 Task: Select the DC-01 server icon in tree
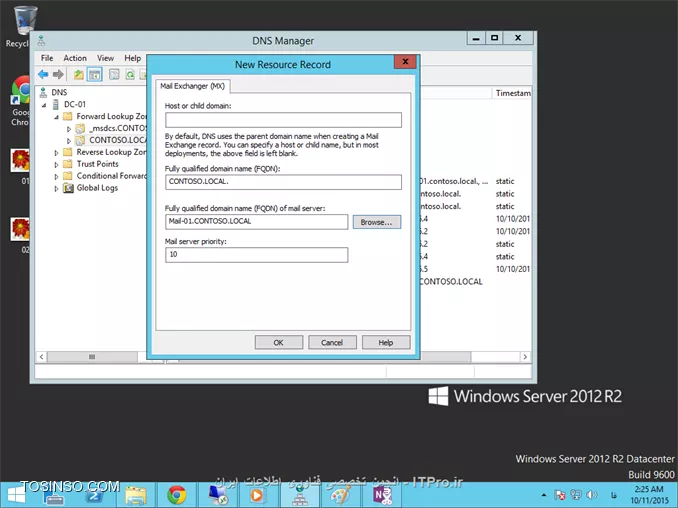click(x=55, y=104)
